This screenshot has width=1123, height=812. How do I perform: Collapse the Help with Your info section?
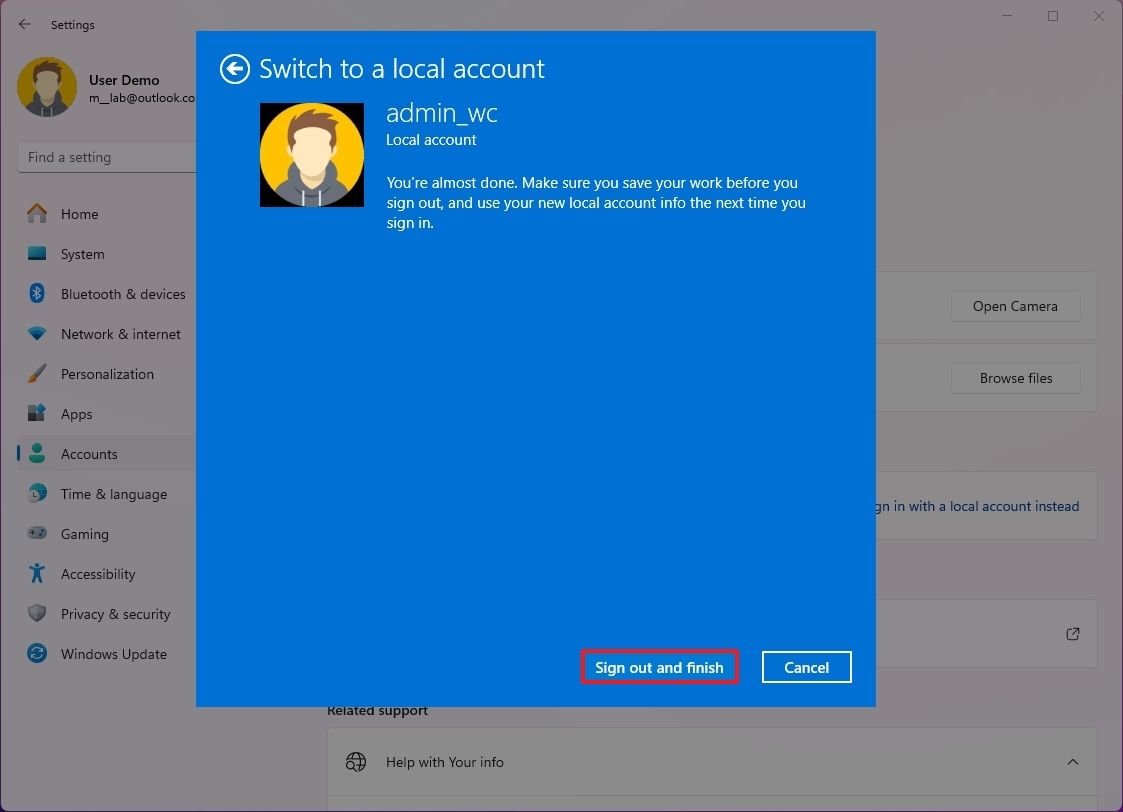coord(1072,761)
